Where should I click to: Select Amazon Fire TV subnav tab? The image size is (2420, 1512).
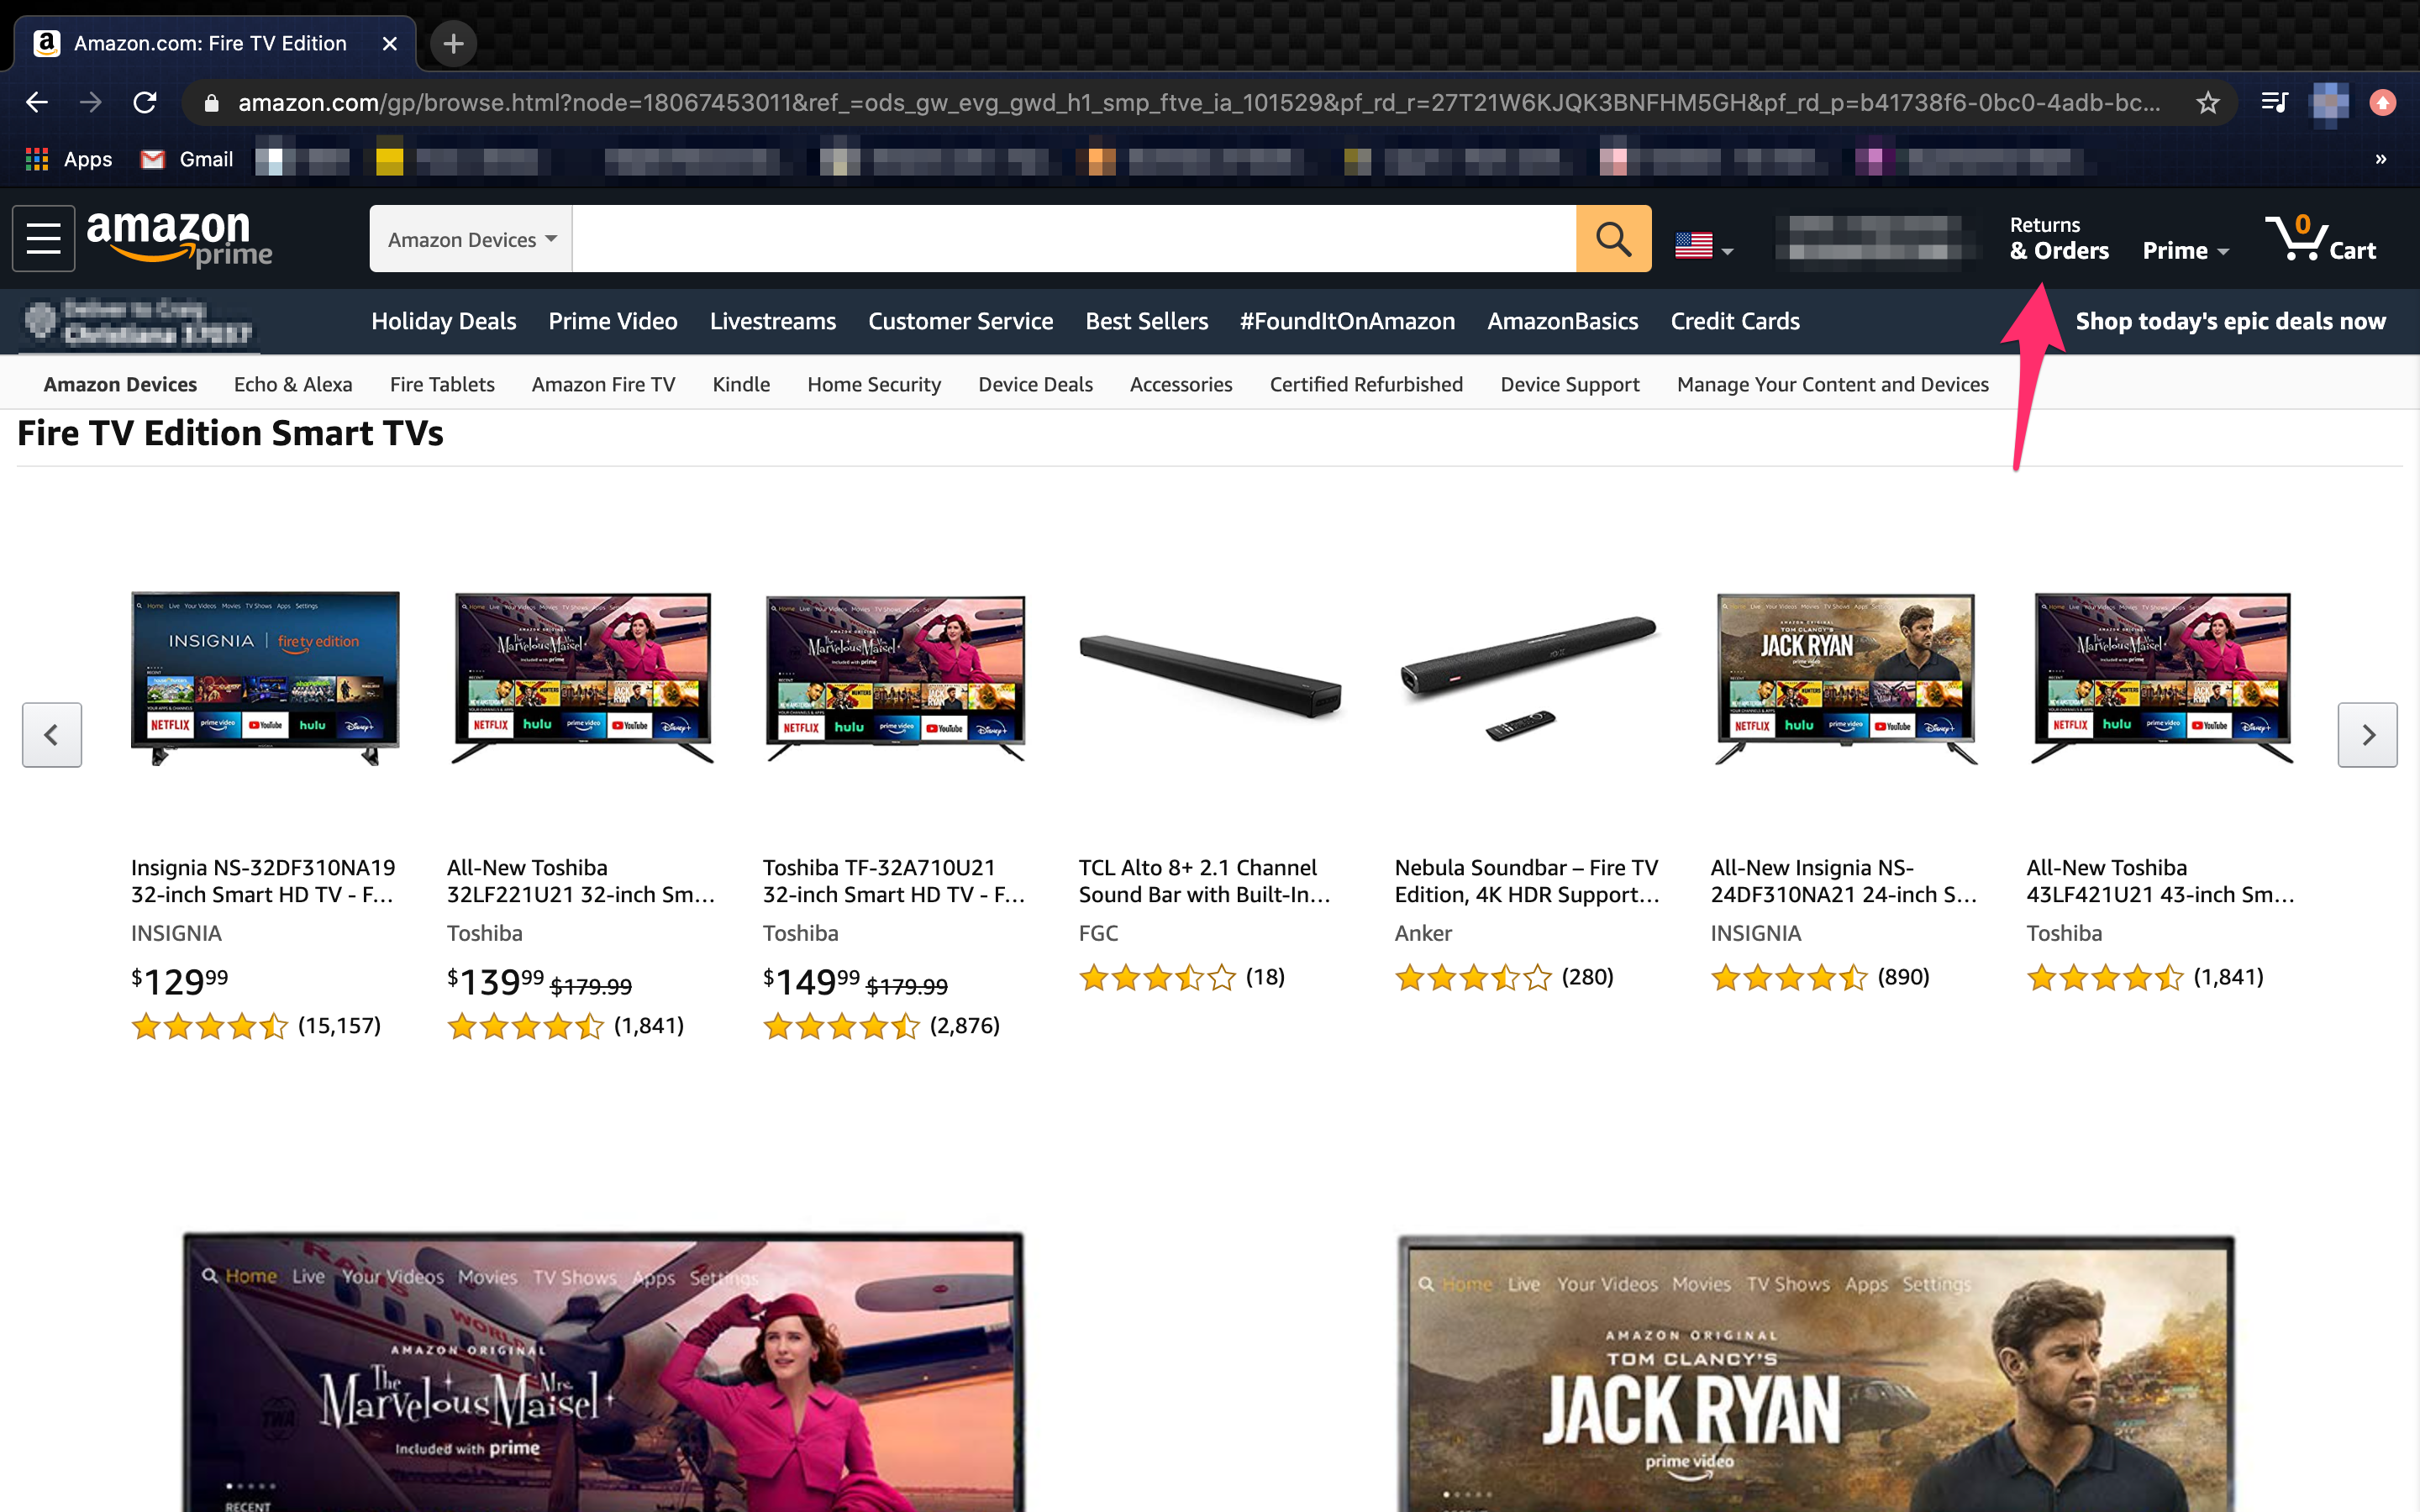pos(603,384)
